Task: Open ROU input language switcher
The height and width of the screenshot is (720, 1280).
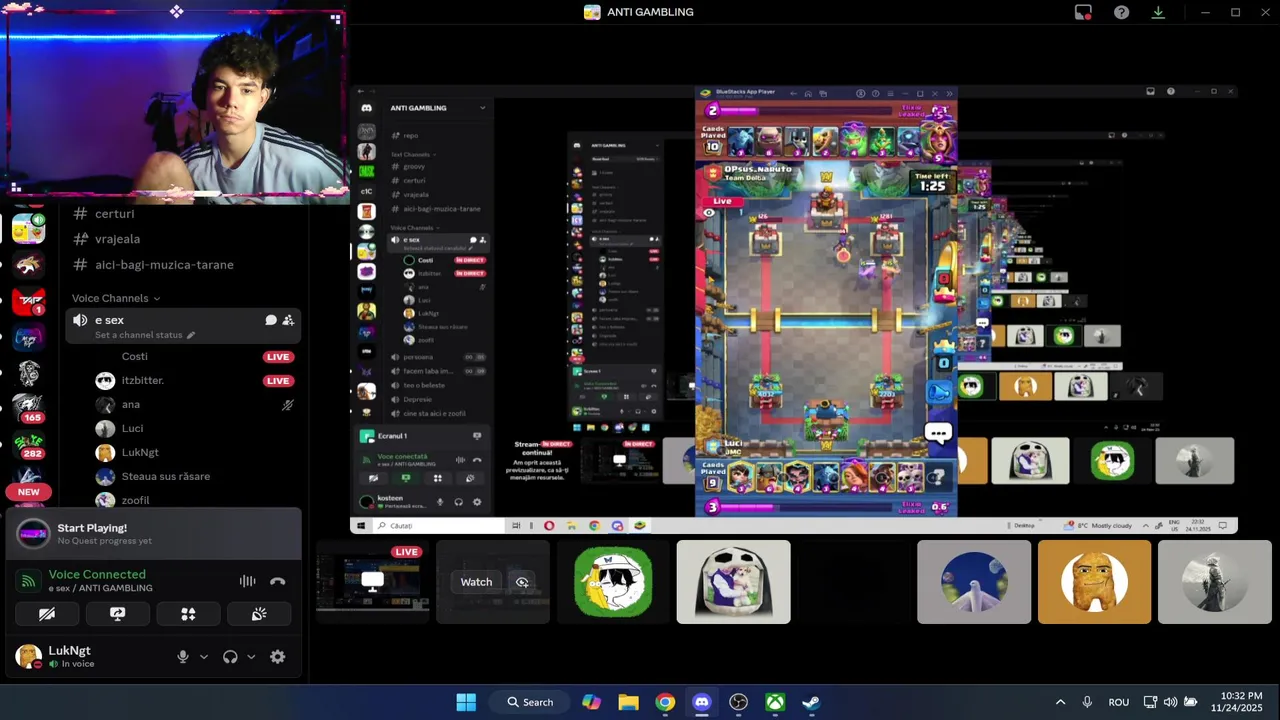Action: pos(1119,702)
